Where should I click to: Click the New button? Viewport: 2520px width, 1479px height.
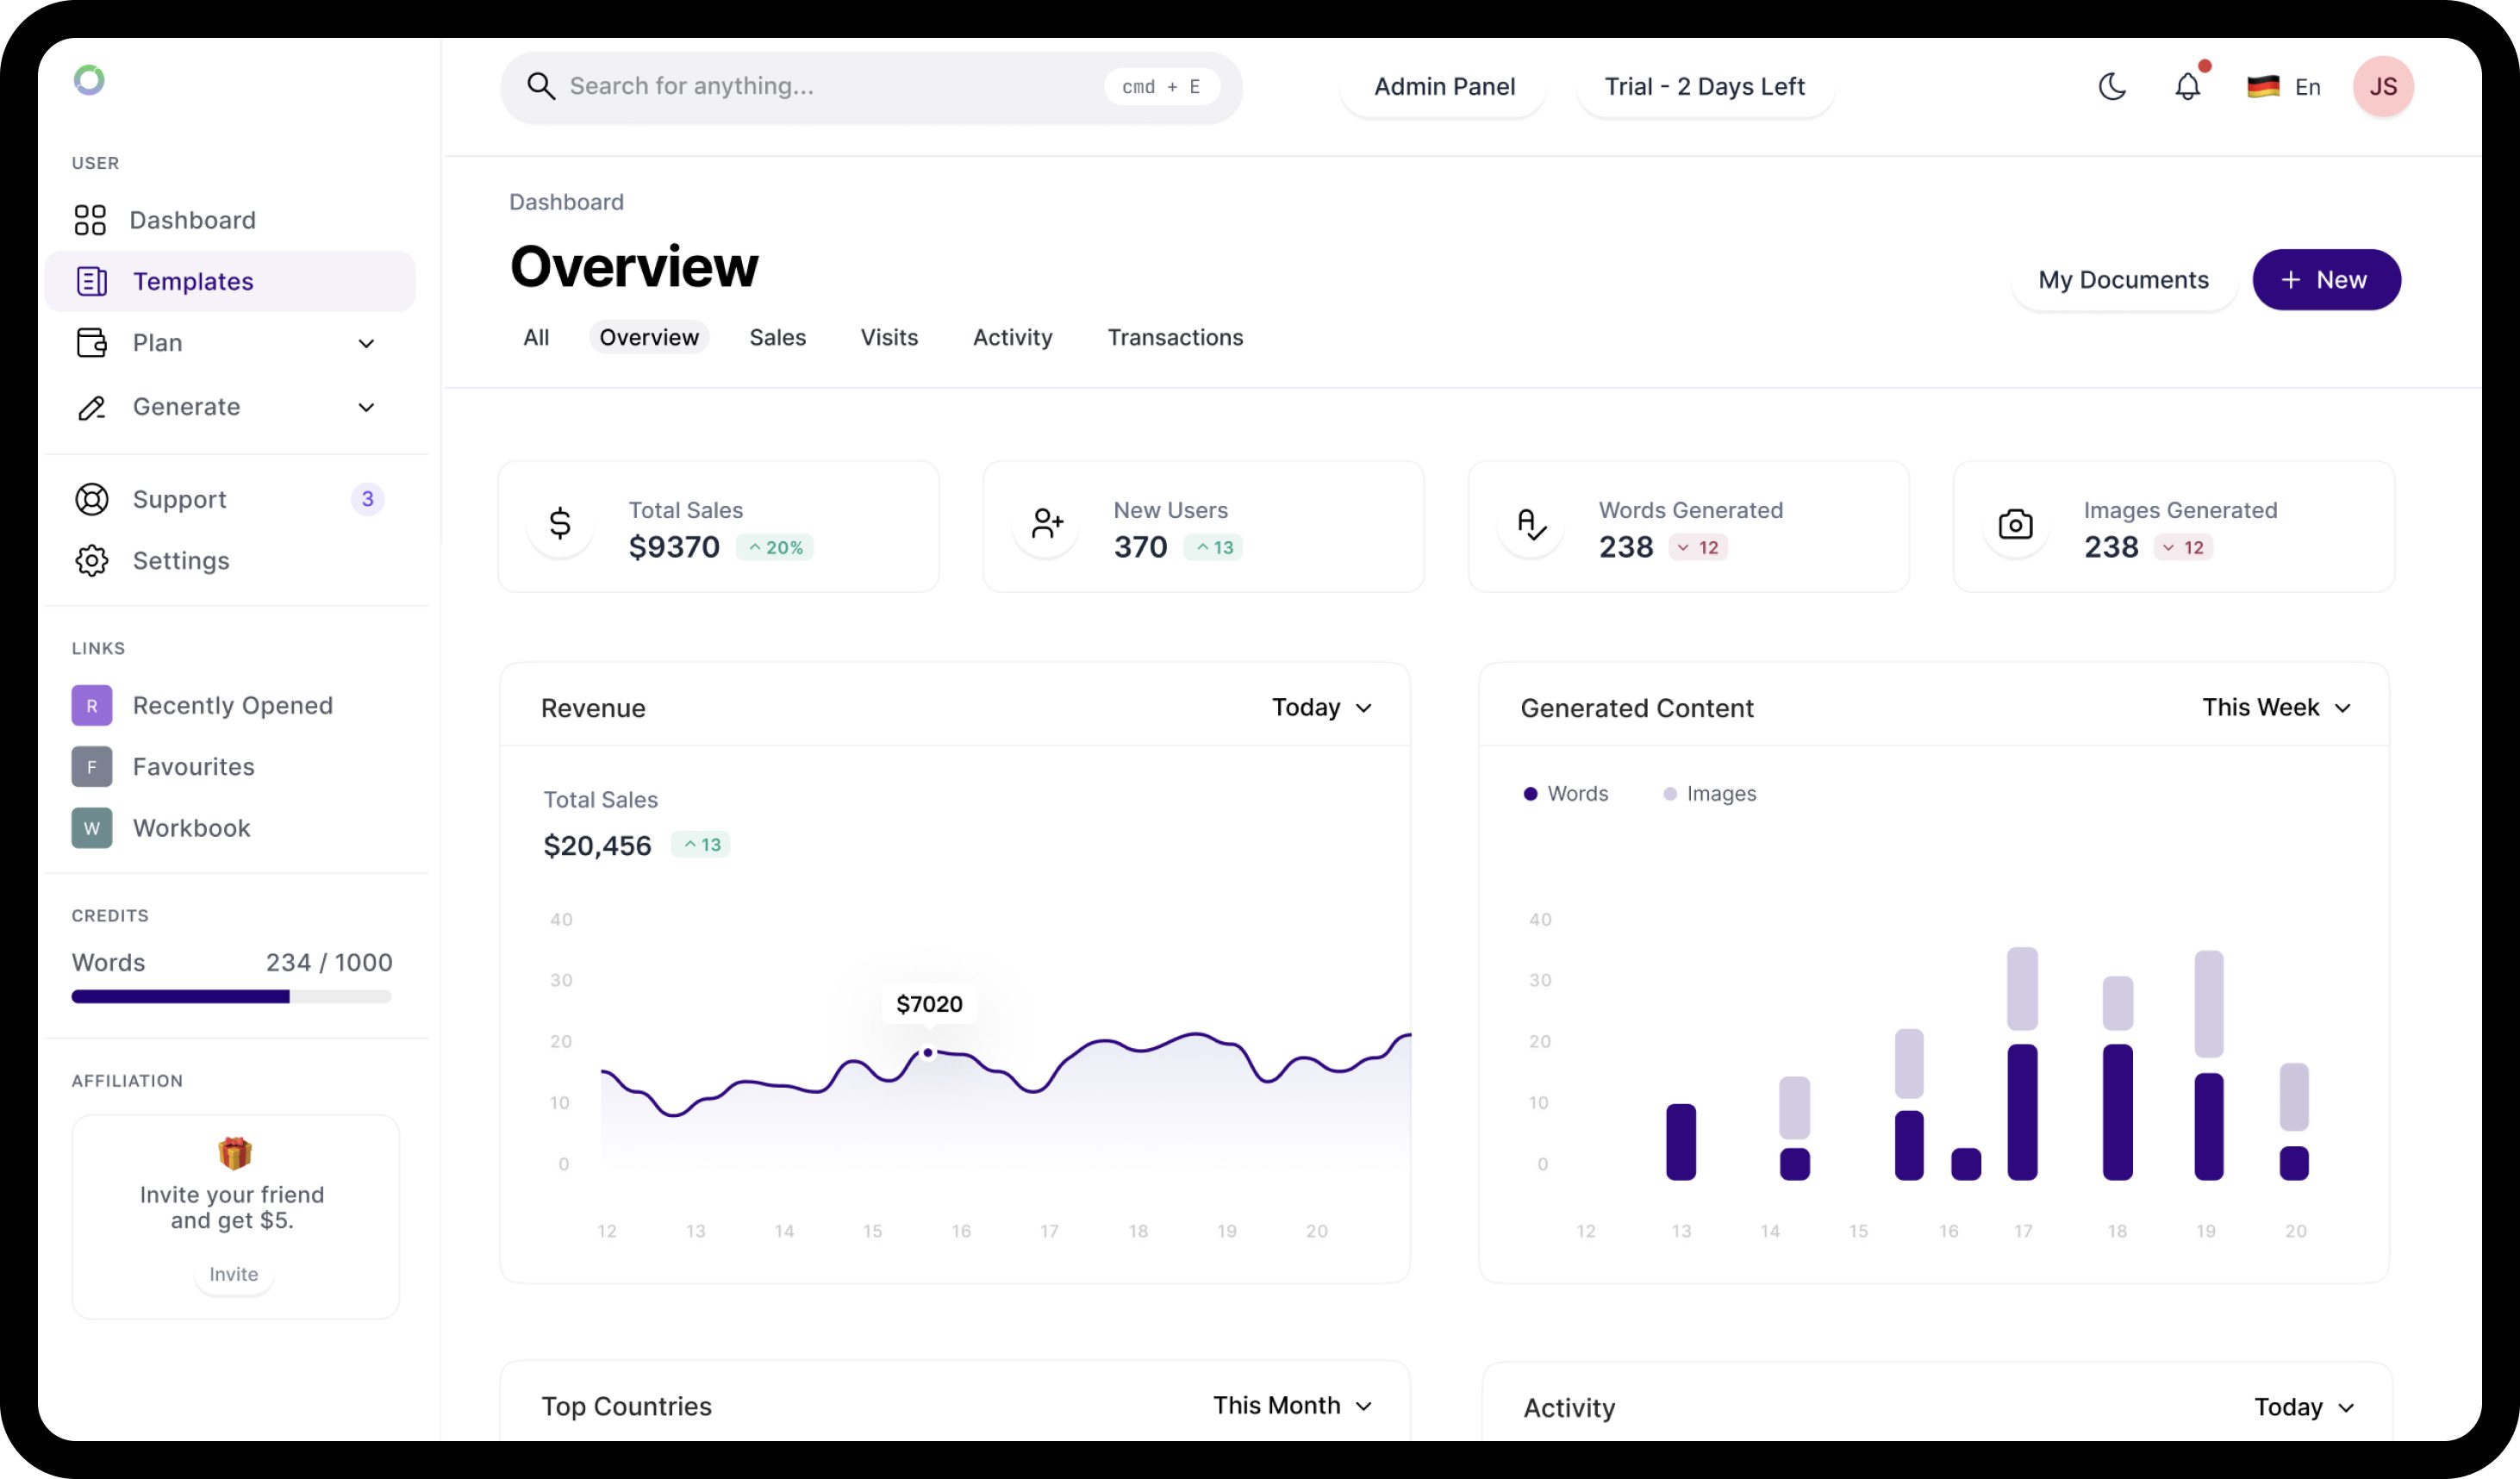(2325, 280)
